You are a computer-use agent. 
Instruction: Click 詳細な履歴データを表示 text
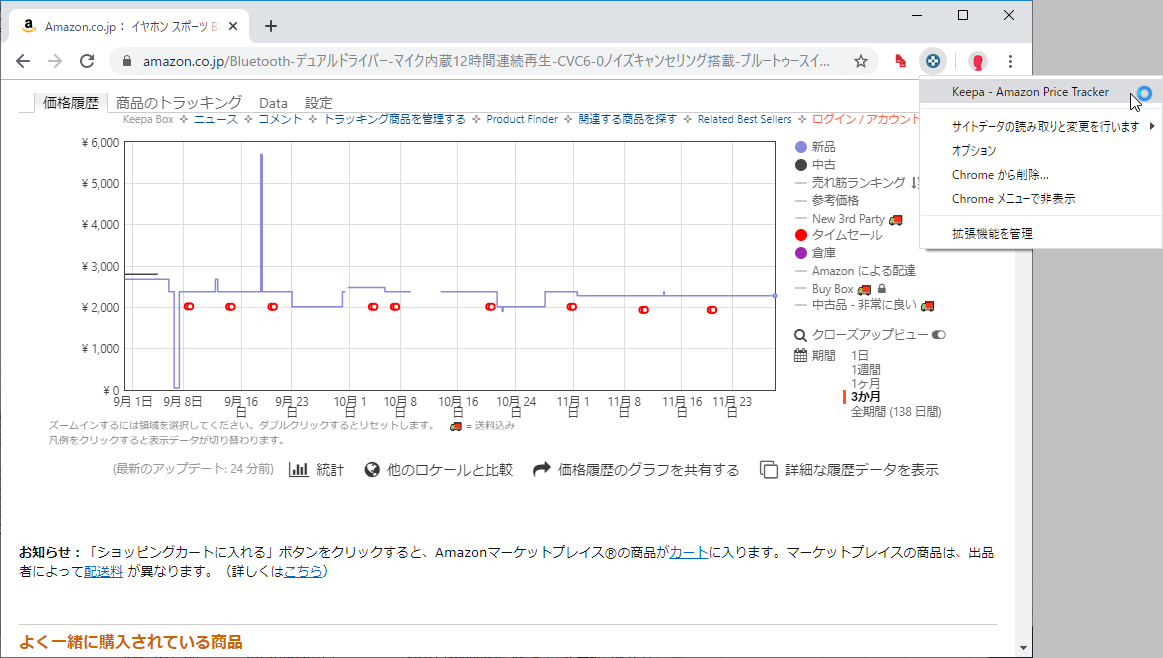(x=862, y=470)
